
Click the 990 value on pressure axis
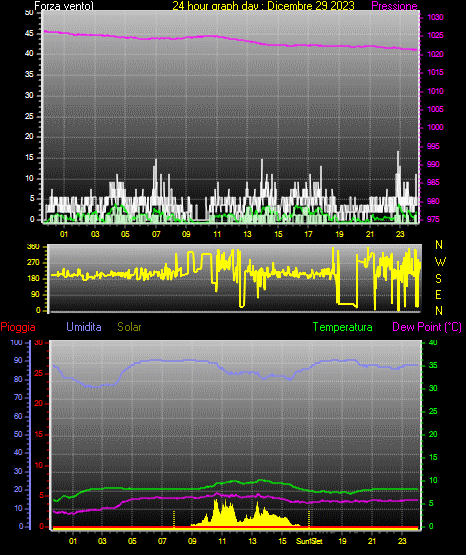pyautogui.click(x=433, y=164)
